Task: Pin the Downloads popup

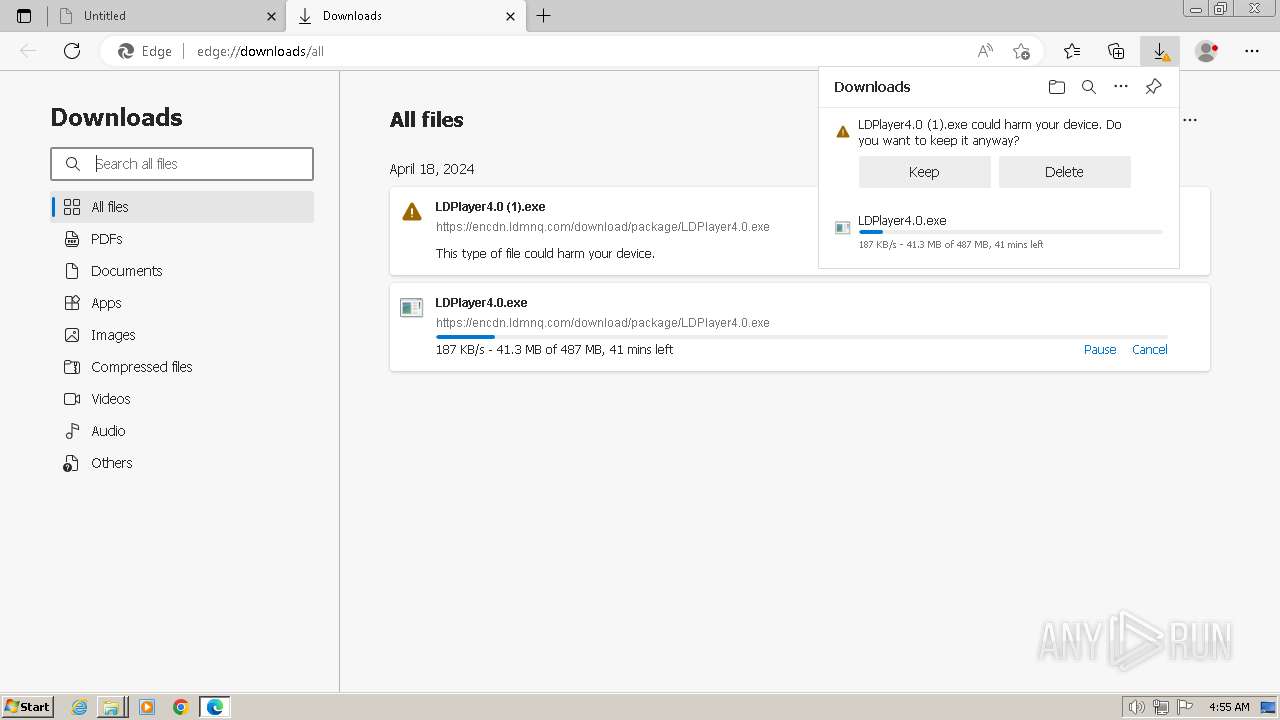Action: coord(1153,87)
